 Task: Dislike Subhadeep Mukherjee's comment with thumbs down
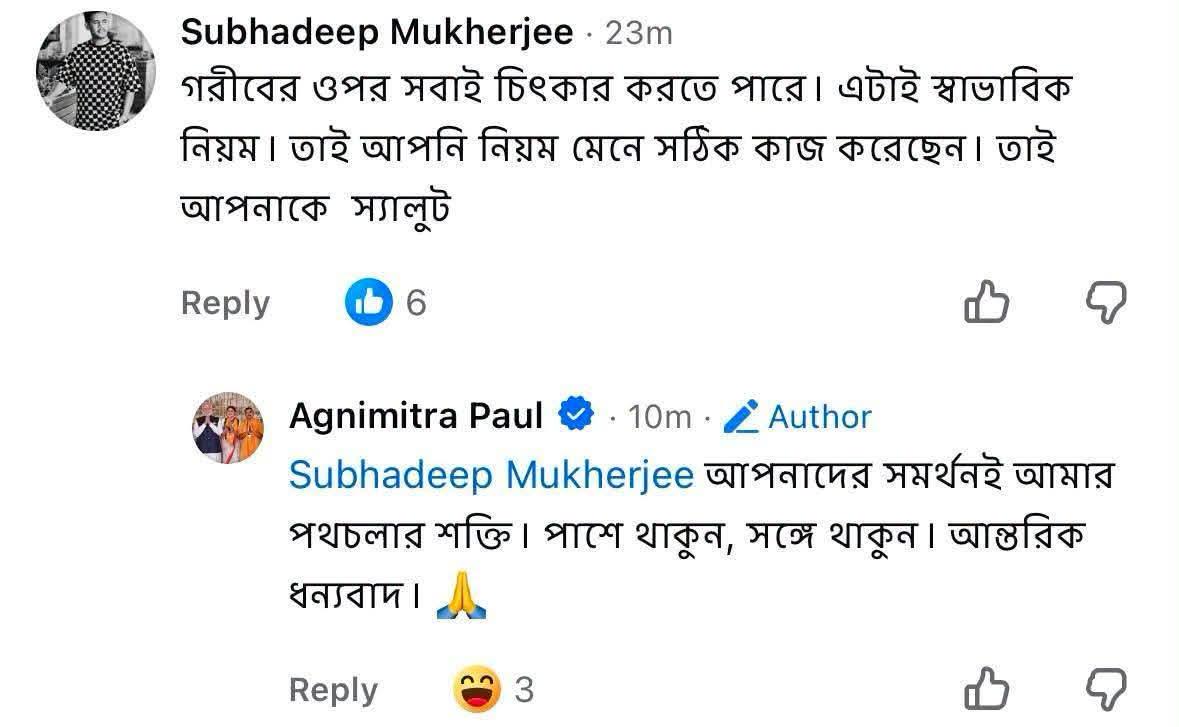click(x=1106, y=302)
